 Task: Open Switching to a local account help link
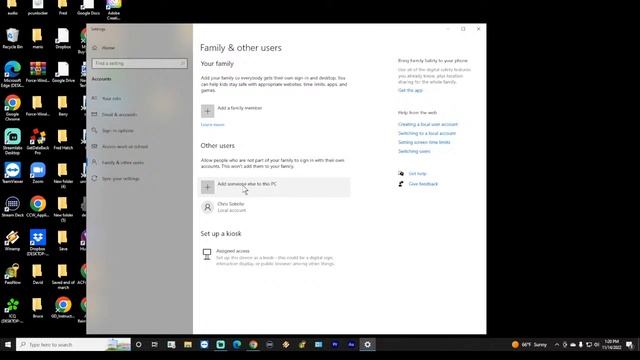pos(427,133)
